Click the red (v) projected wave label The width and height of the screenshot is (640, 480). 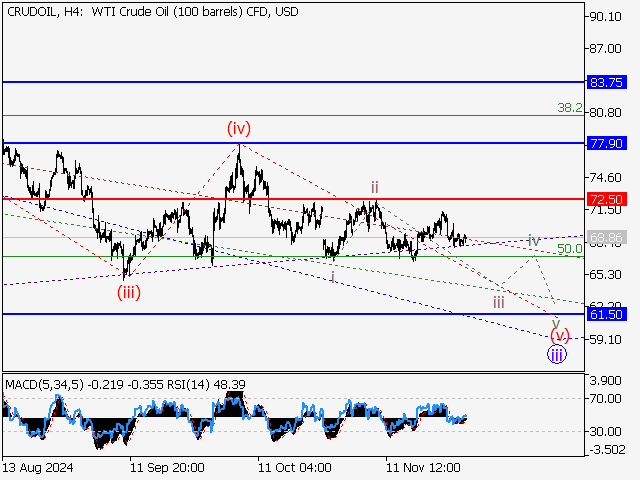tap(560, 335)
